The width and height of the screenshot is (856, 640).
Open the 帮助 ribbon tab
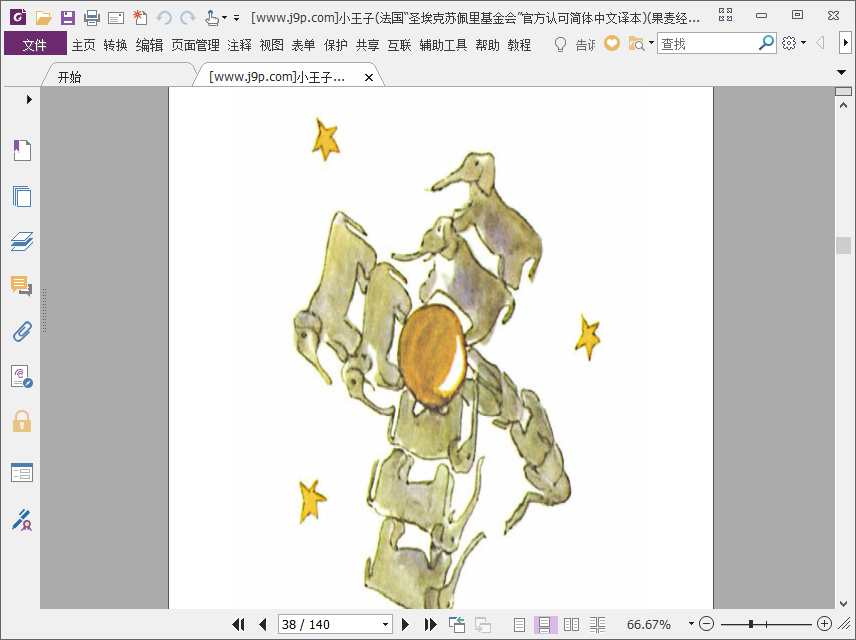[488, 45]
